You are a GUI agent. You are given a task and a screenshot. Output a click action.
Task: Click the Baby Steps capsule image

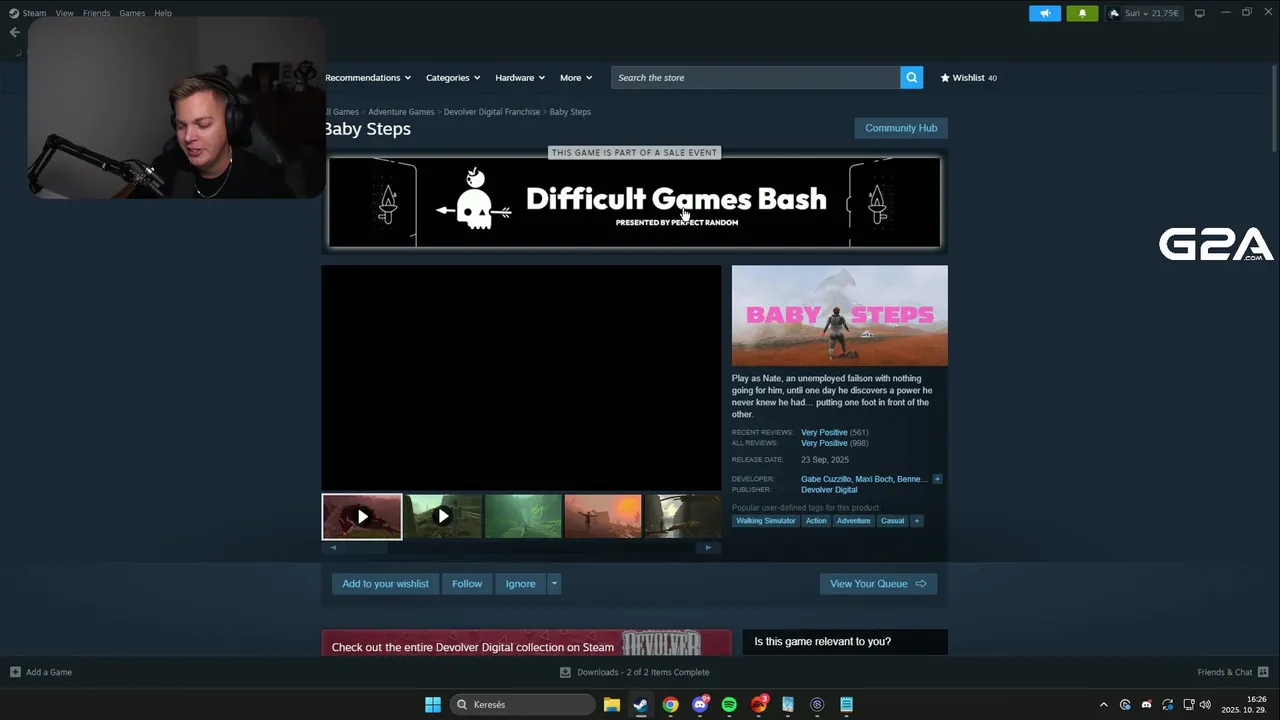[839, 315]
